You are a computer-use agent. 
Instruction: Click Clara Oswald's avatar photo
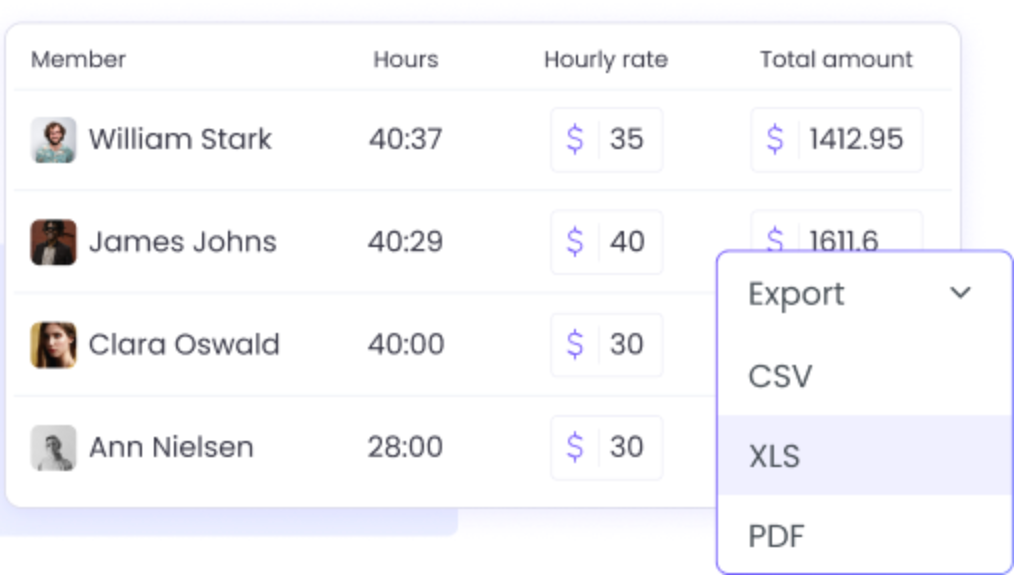click(x=53, y=345)
